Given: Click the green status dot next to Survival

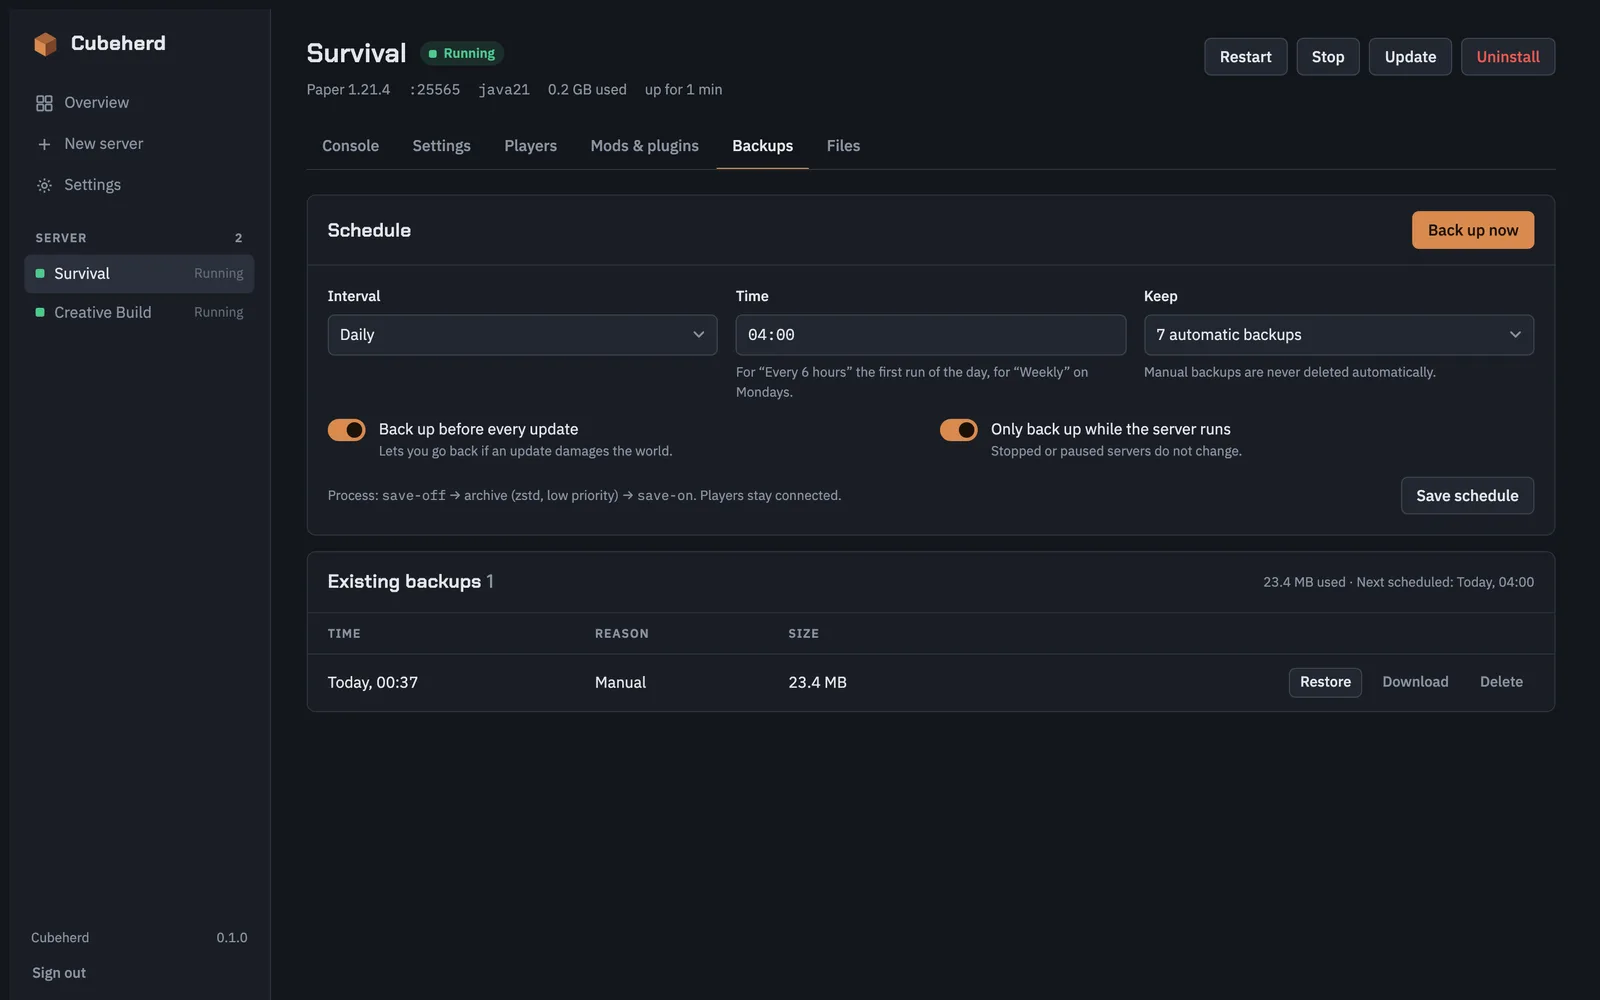Looking at the screenshot, I should coord(40,273).
